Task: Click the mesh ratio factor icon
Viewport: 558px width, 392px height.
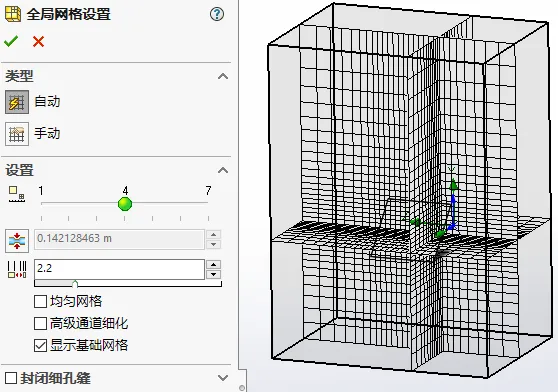Action: pyautogui.click(x=17, y=269)
